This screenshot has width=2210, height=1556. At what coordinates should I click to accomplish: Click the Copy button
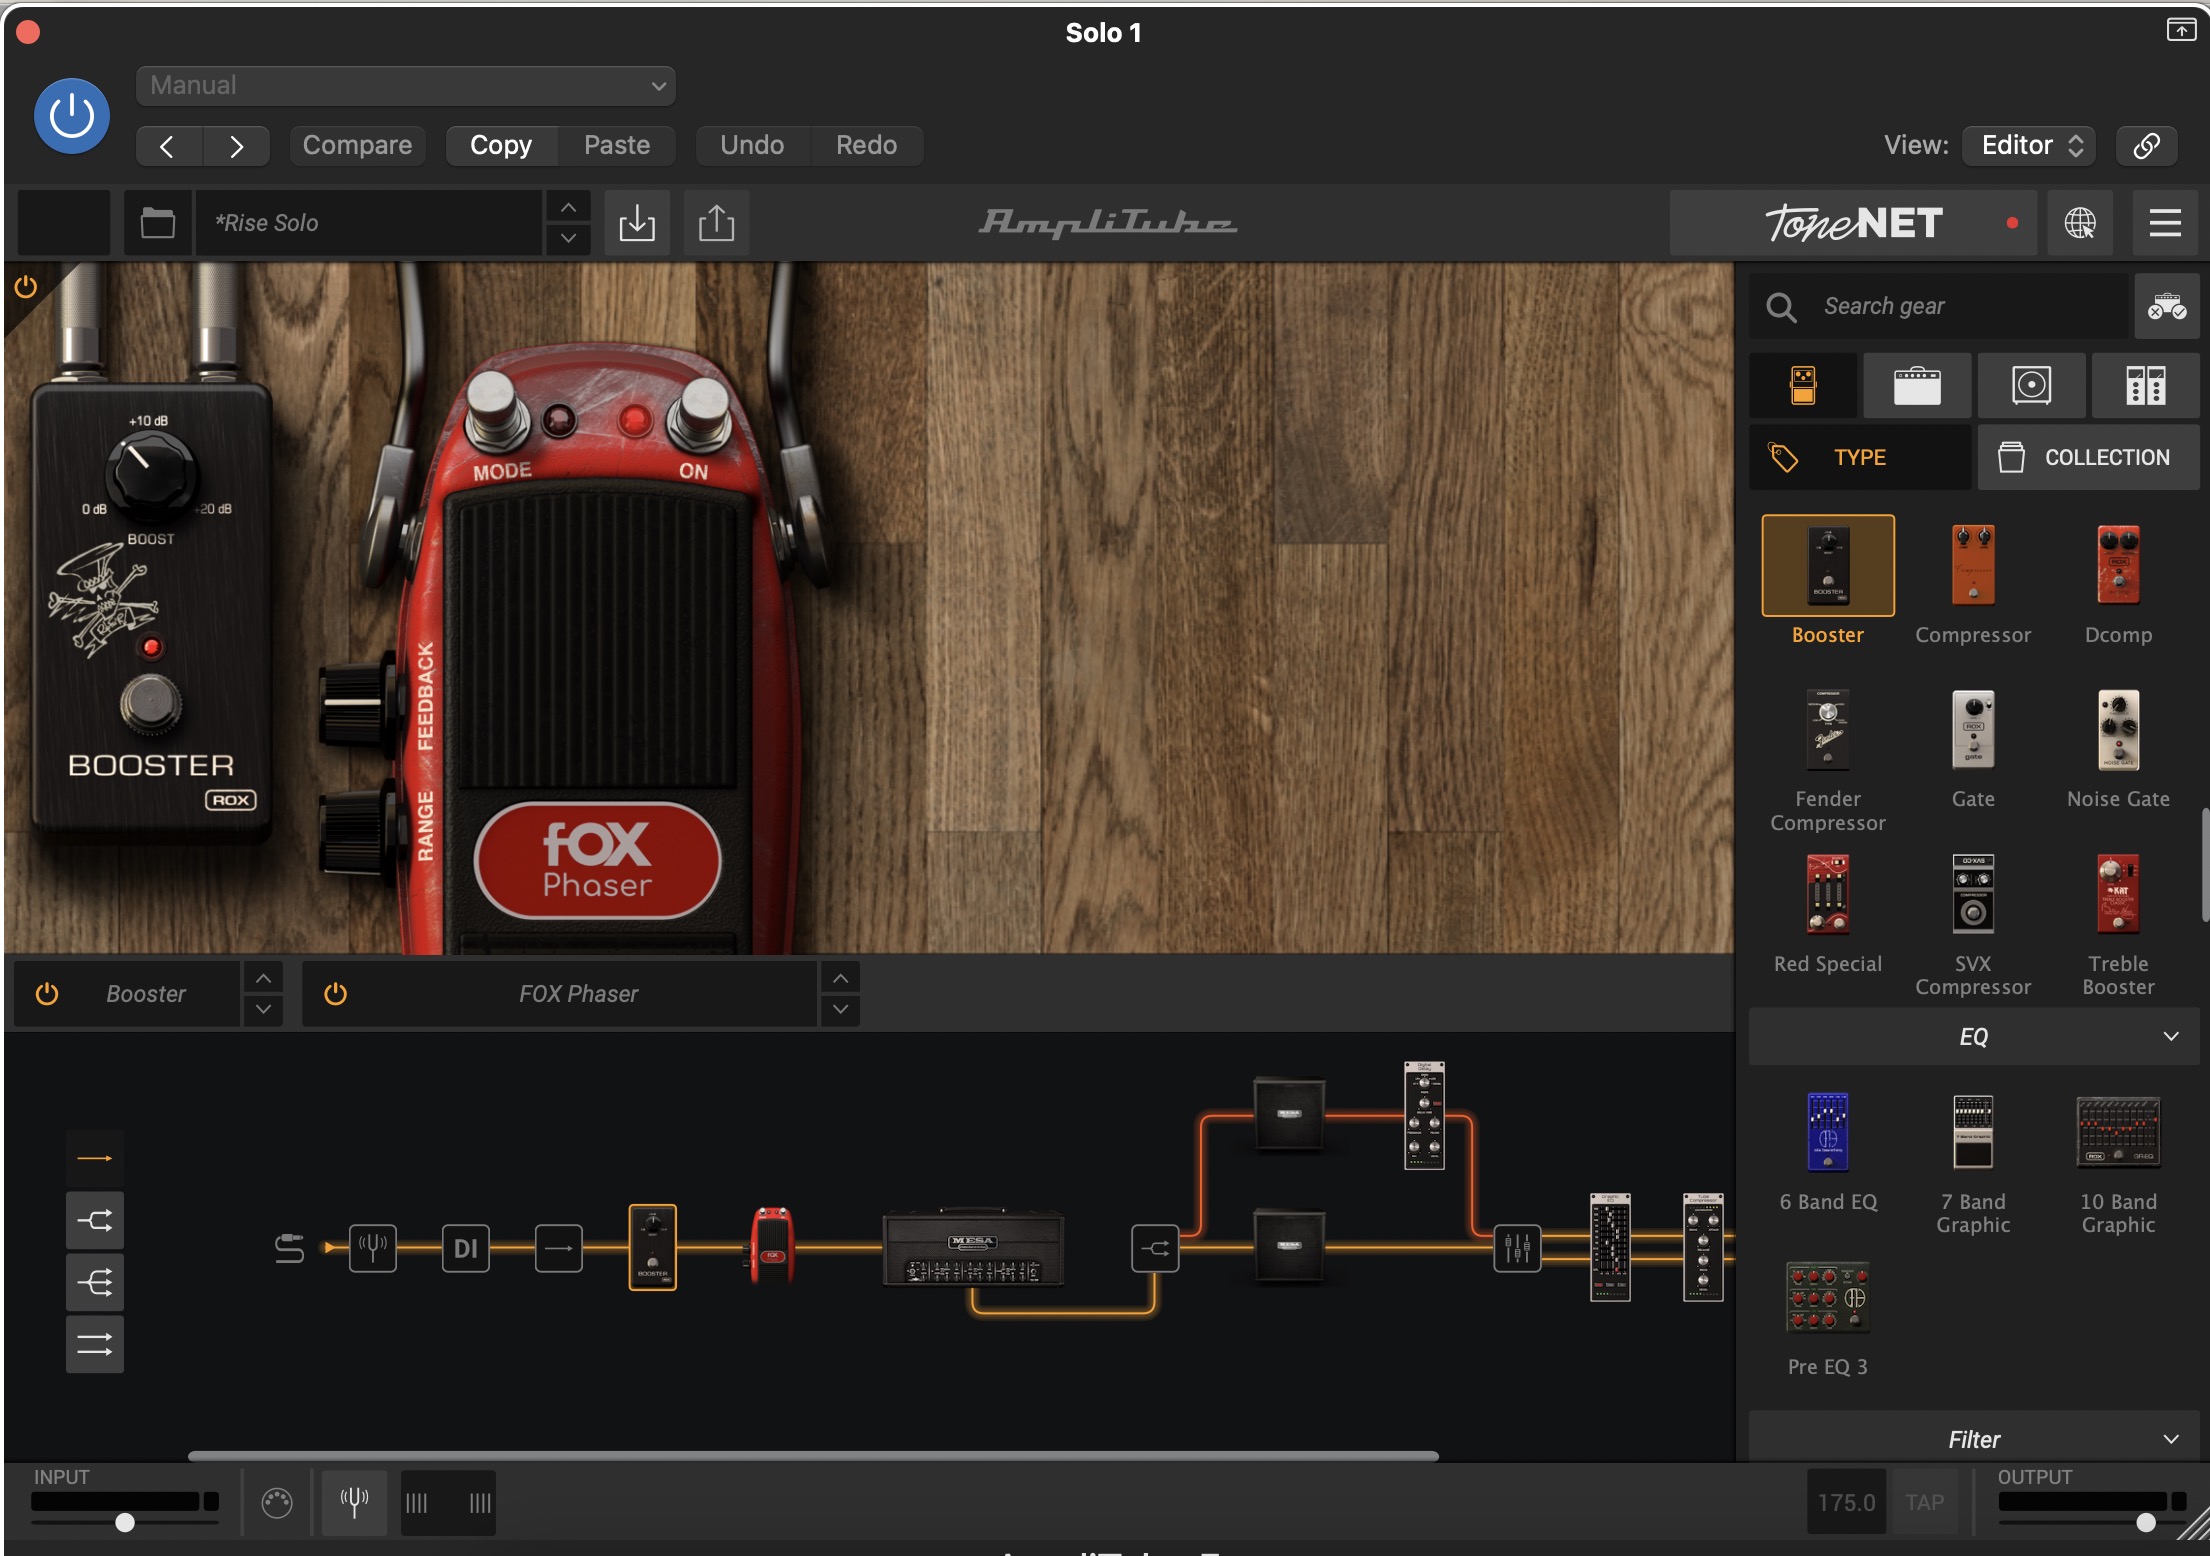[501, 146]
